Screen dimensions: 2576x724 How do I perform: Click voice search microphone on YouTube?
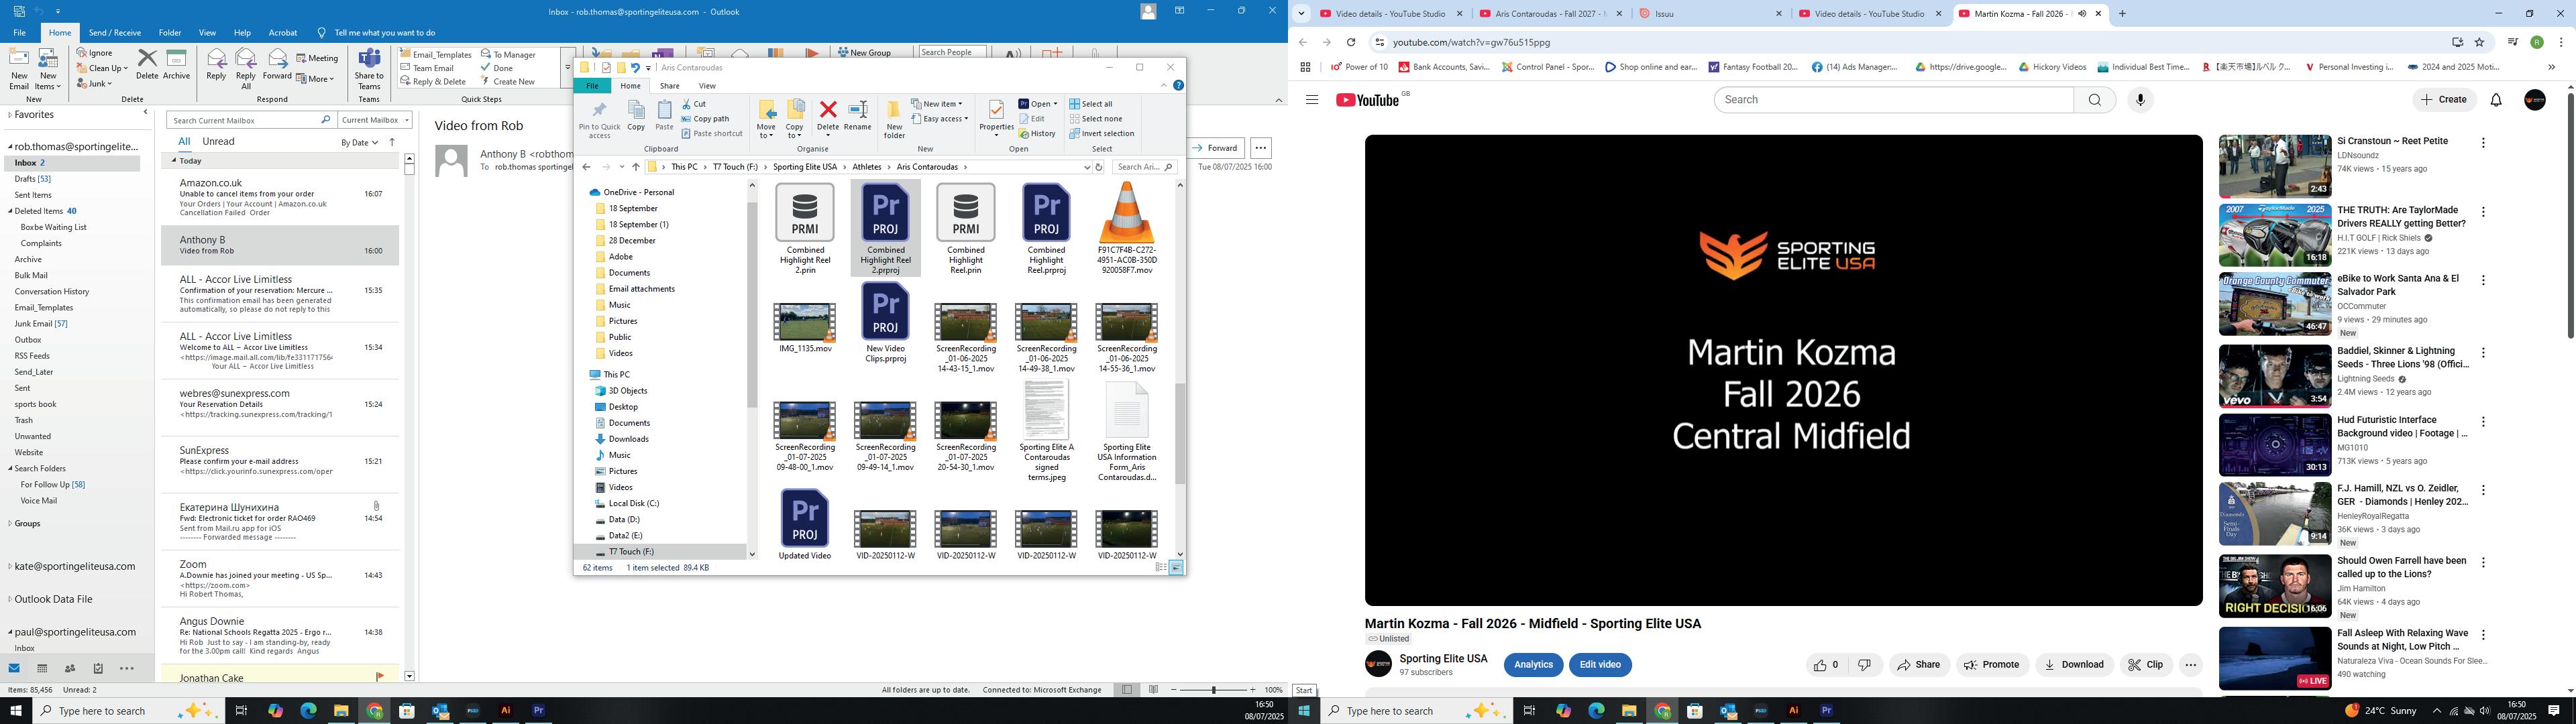point(2140,100)
